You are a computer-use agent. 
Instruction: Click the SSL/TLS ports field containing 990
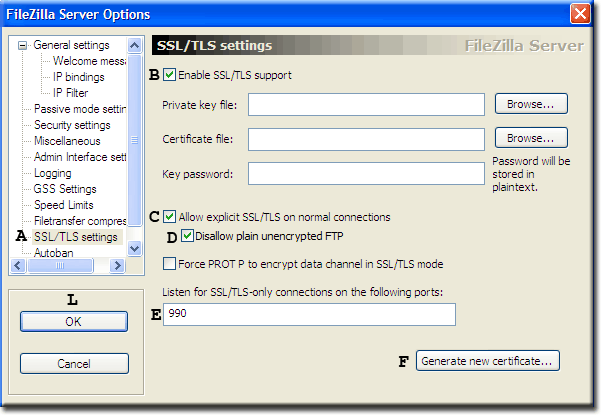pyautogui.click(x=309, y=314)
